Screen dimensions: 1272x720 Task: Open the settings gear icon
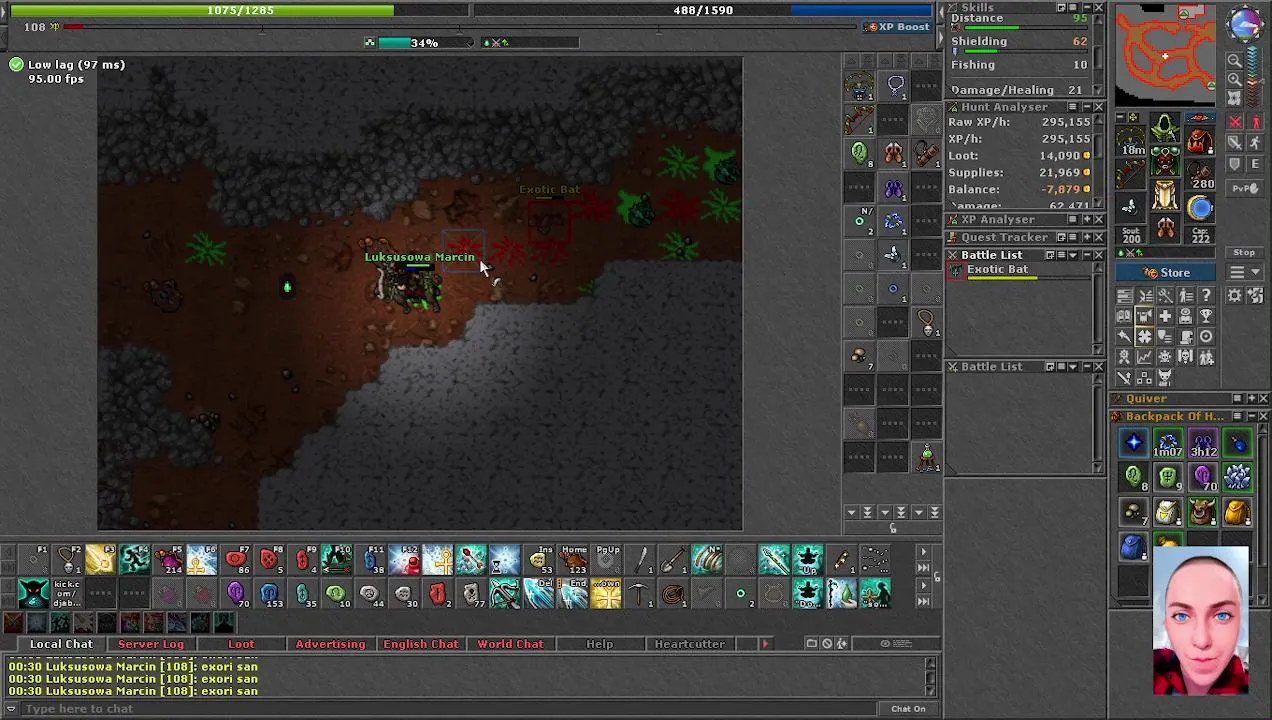click(1234, 295)
